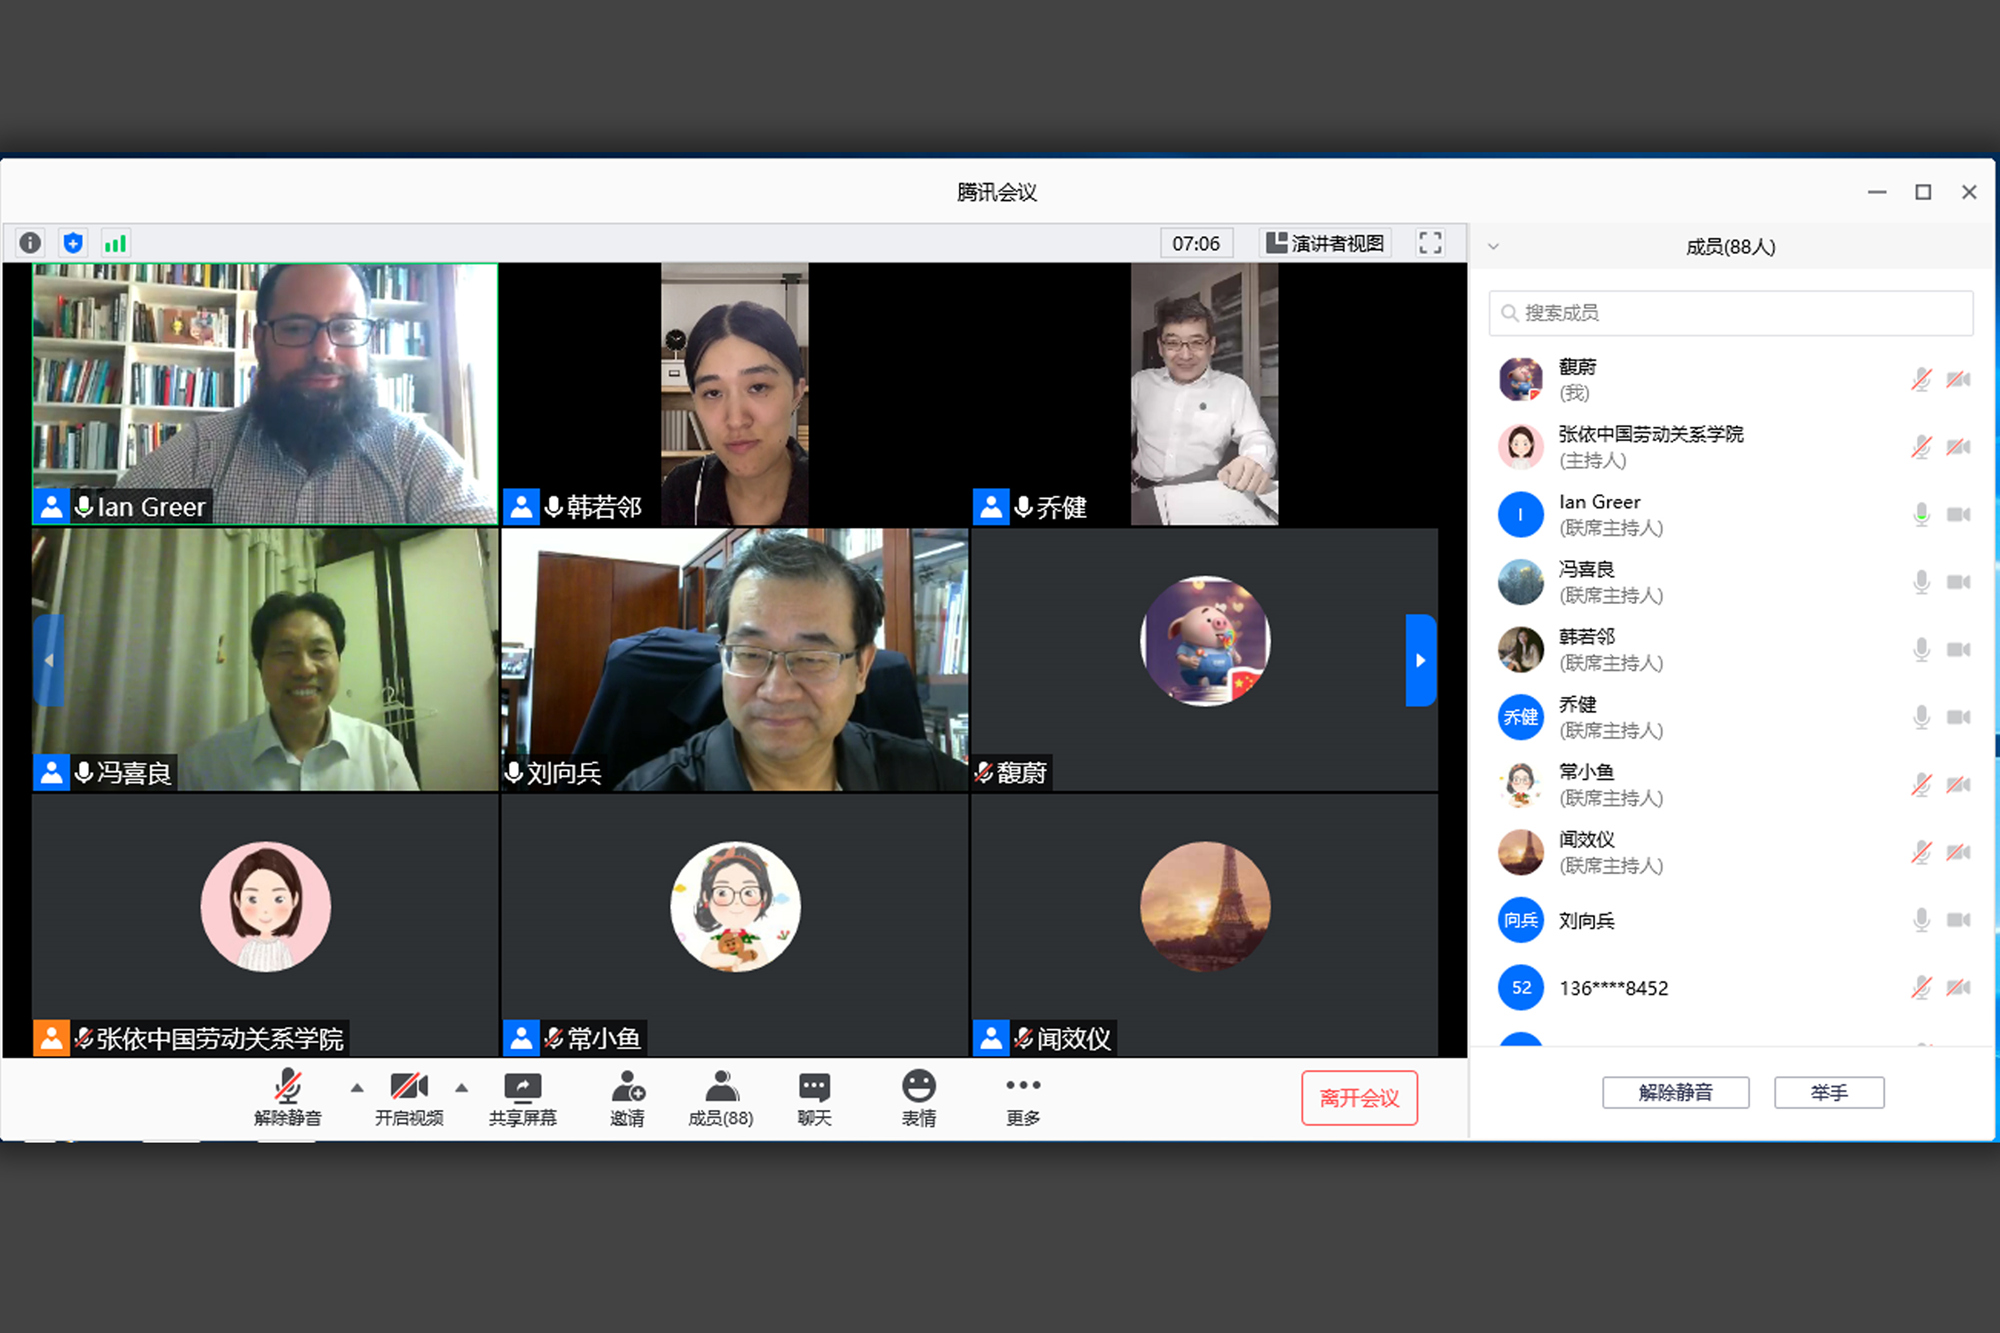
Task: Open the blue security shield icon
Action: coord(73,243)
